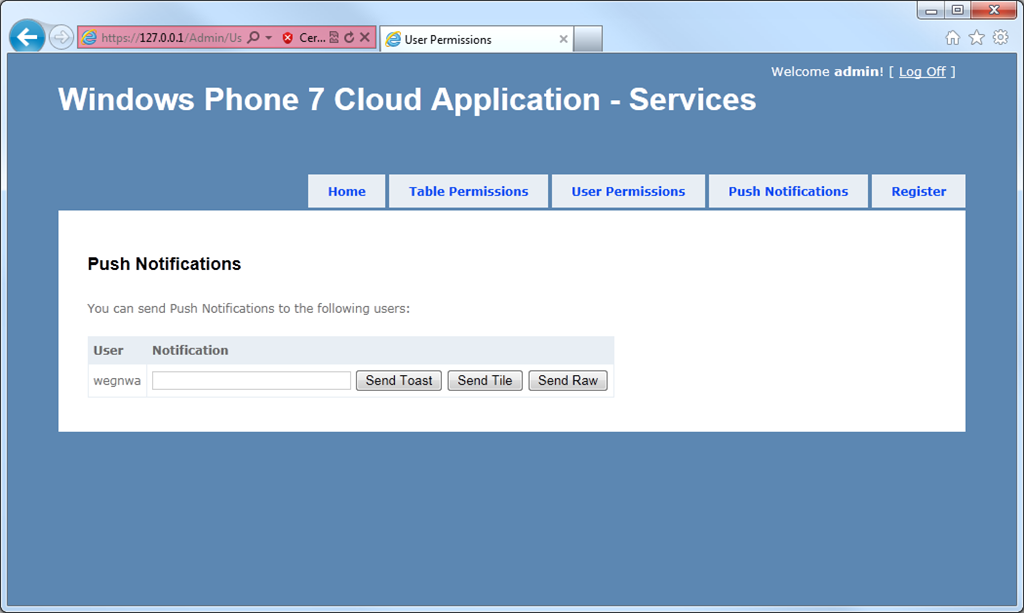The image size is (1024, 613).
Task: Click the Log Off link
Action: tap(922, 72)
